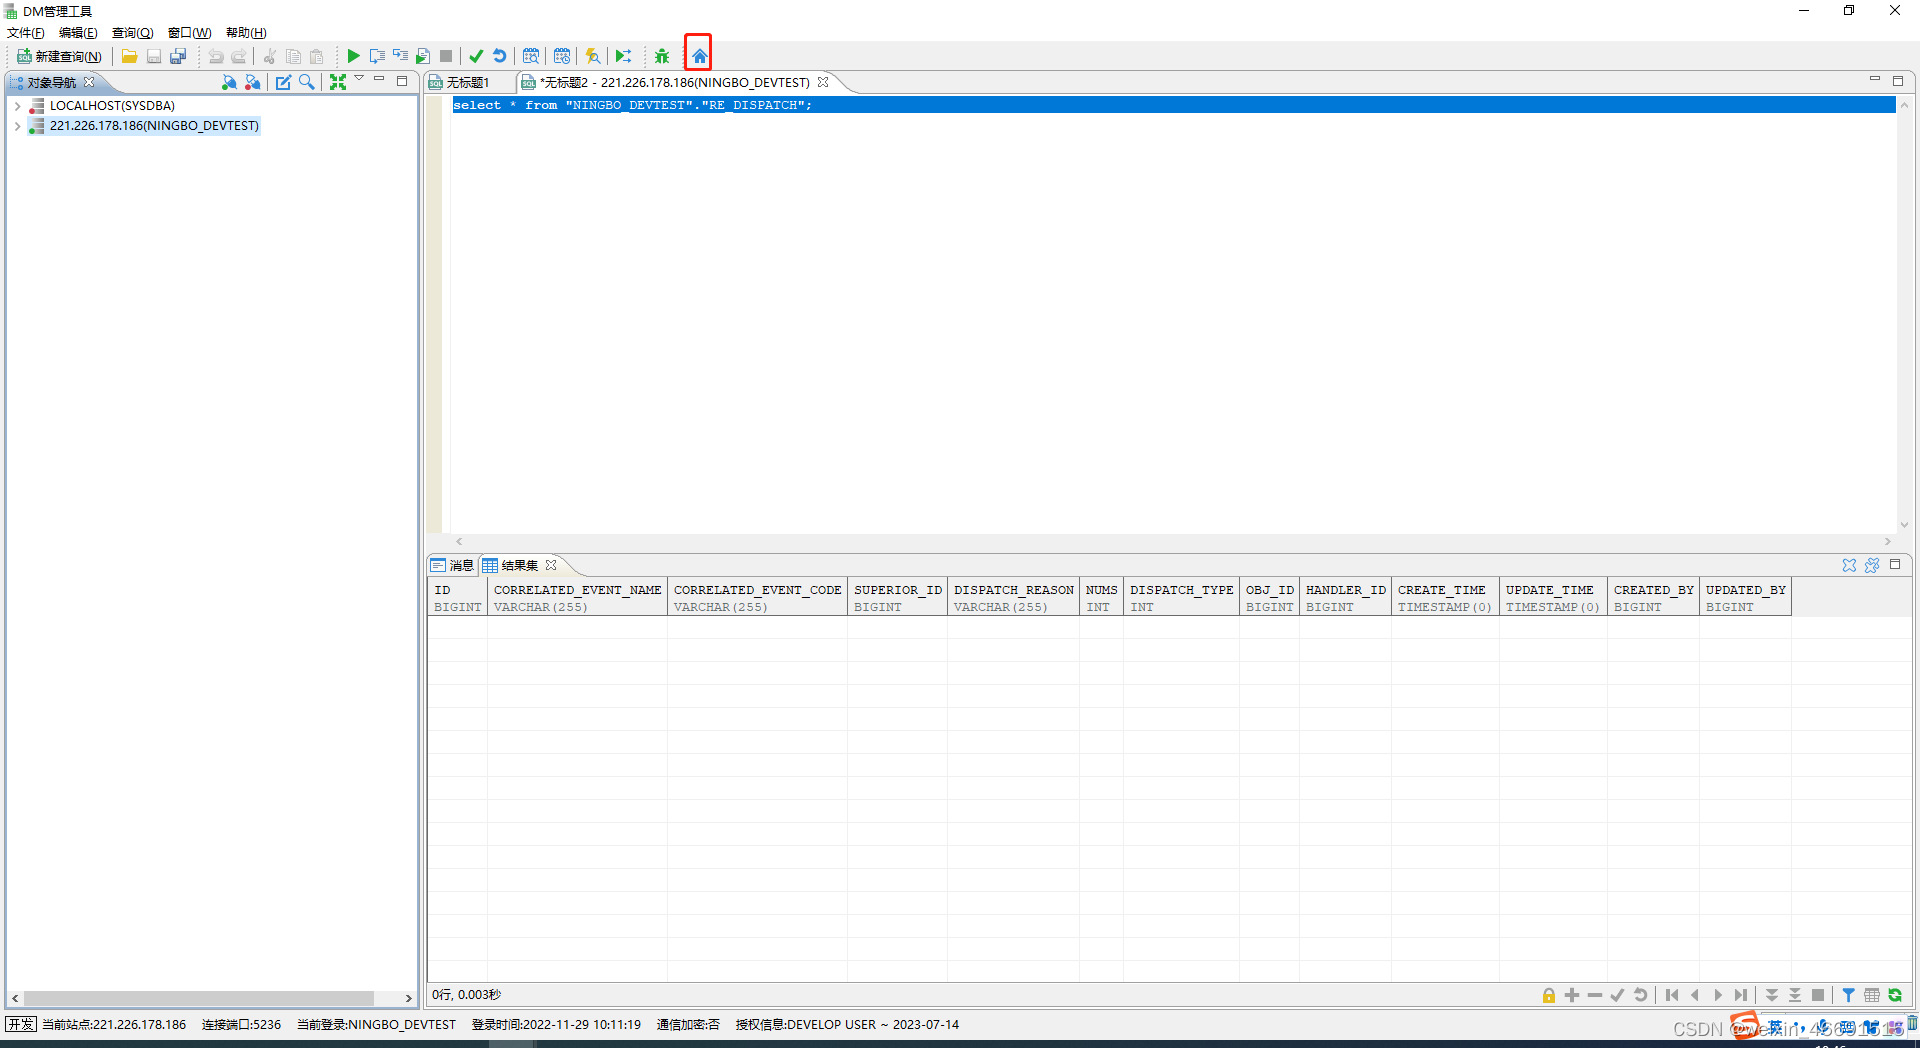The image size is (1920, 1048).
Task: Click the lock icon in result toolbar
Action: click(1548, 995)
